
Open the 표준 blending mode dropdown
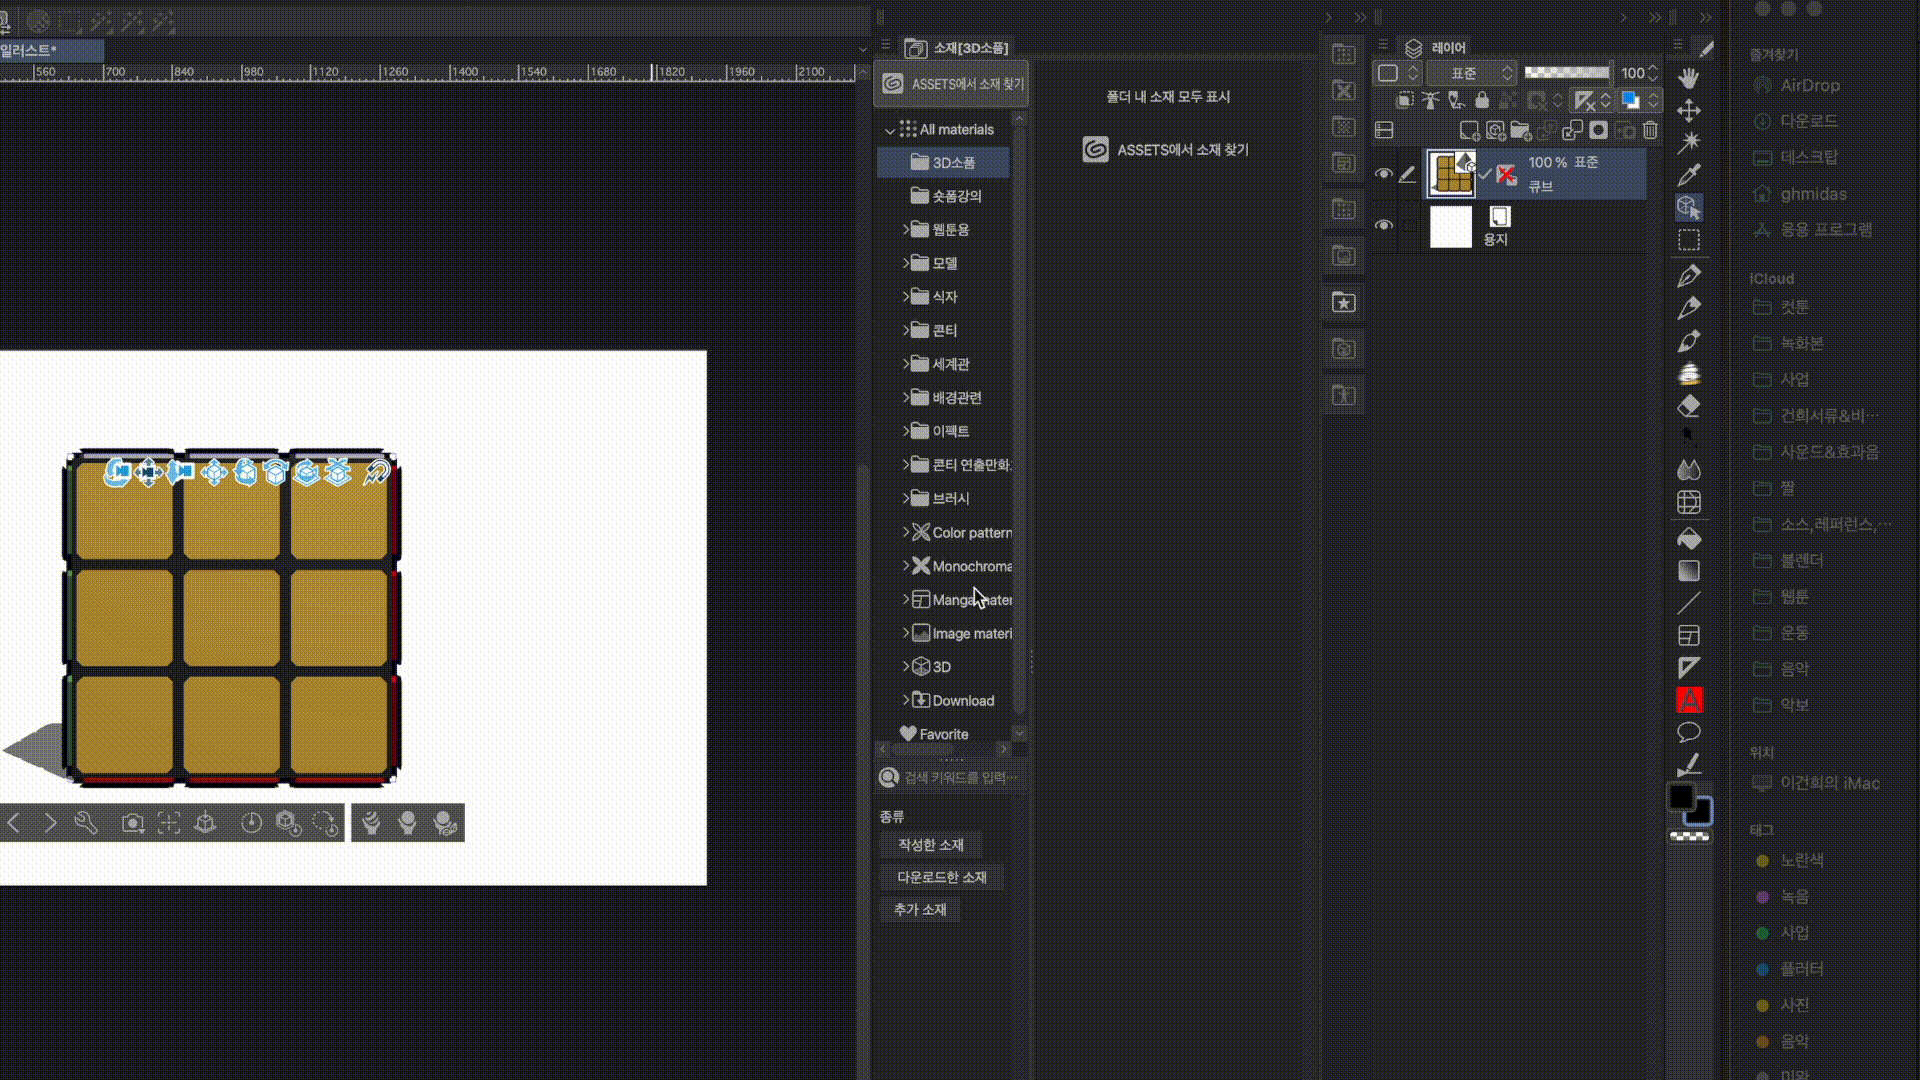coord(1471,73)
